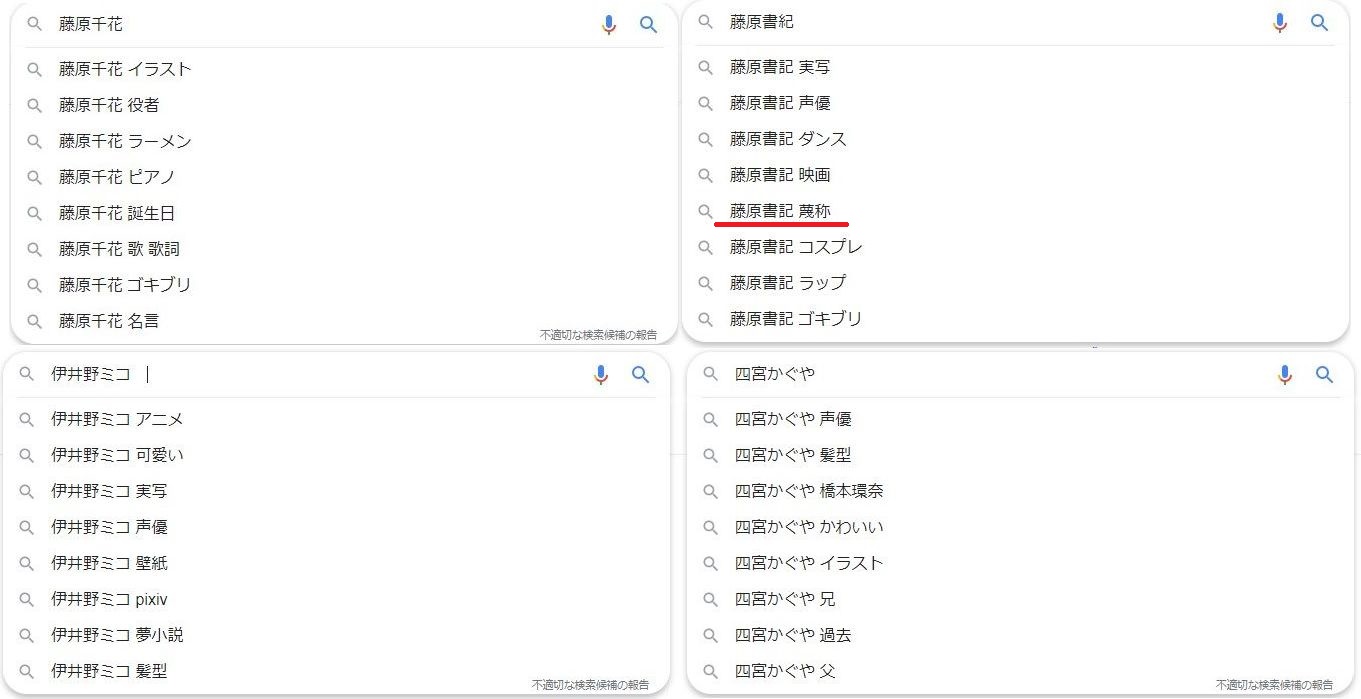The width and height of the screenshot is (1361, 699).
Task: Pick the 四宮かぐや 過去 suggestion
Action: click(x=793, y=635)
